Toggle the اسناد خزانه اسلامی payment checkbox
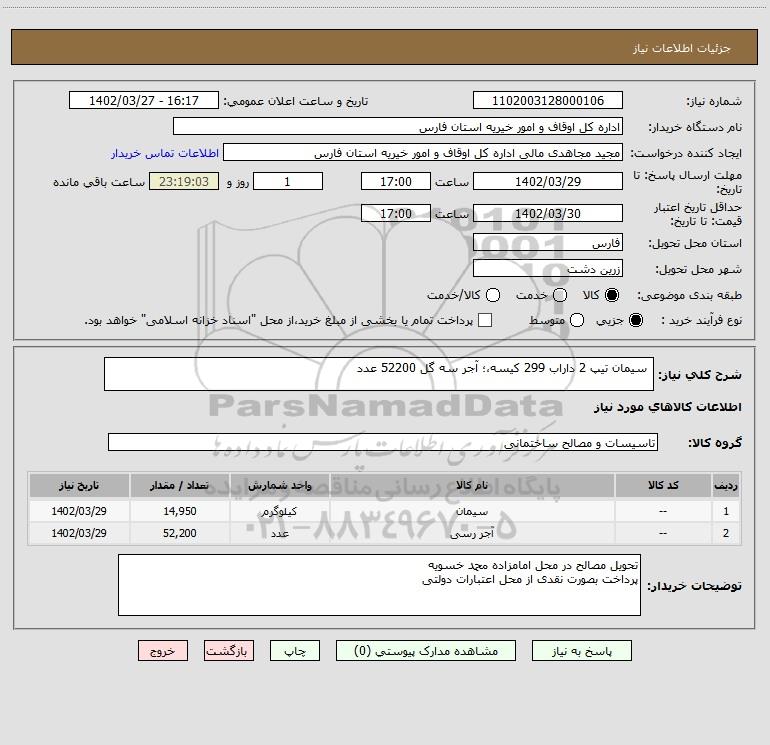The height and width of the screenshot is (745, 770). [x=485, y=320]
